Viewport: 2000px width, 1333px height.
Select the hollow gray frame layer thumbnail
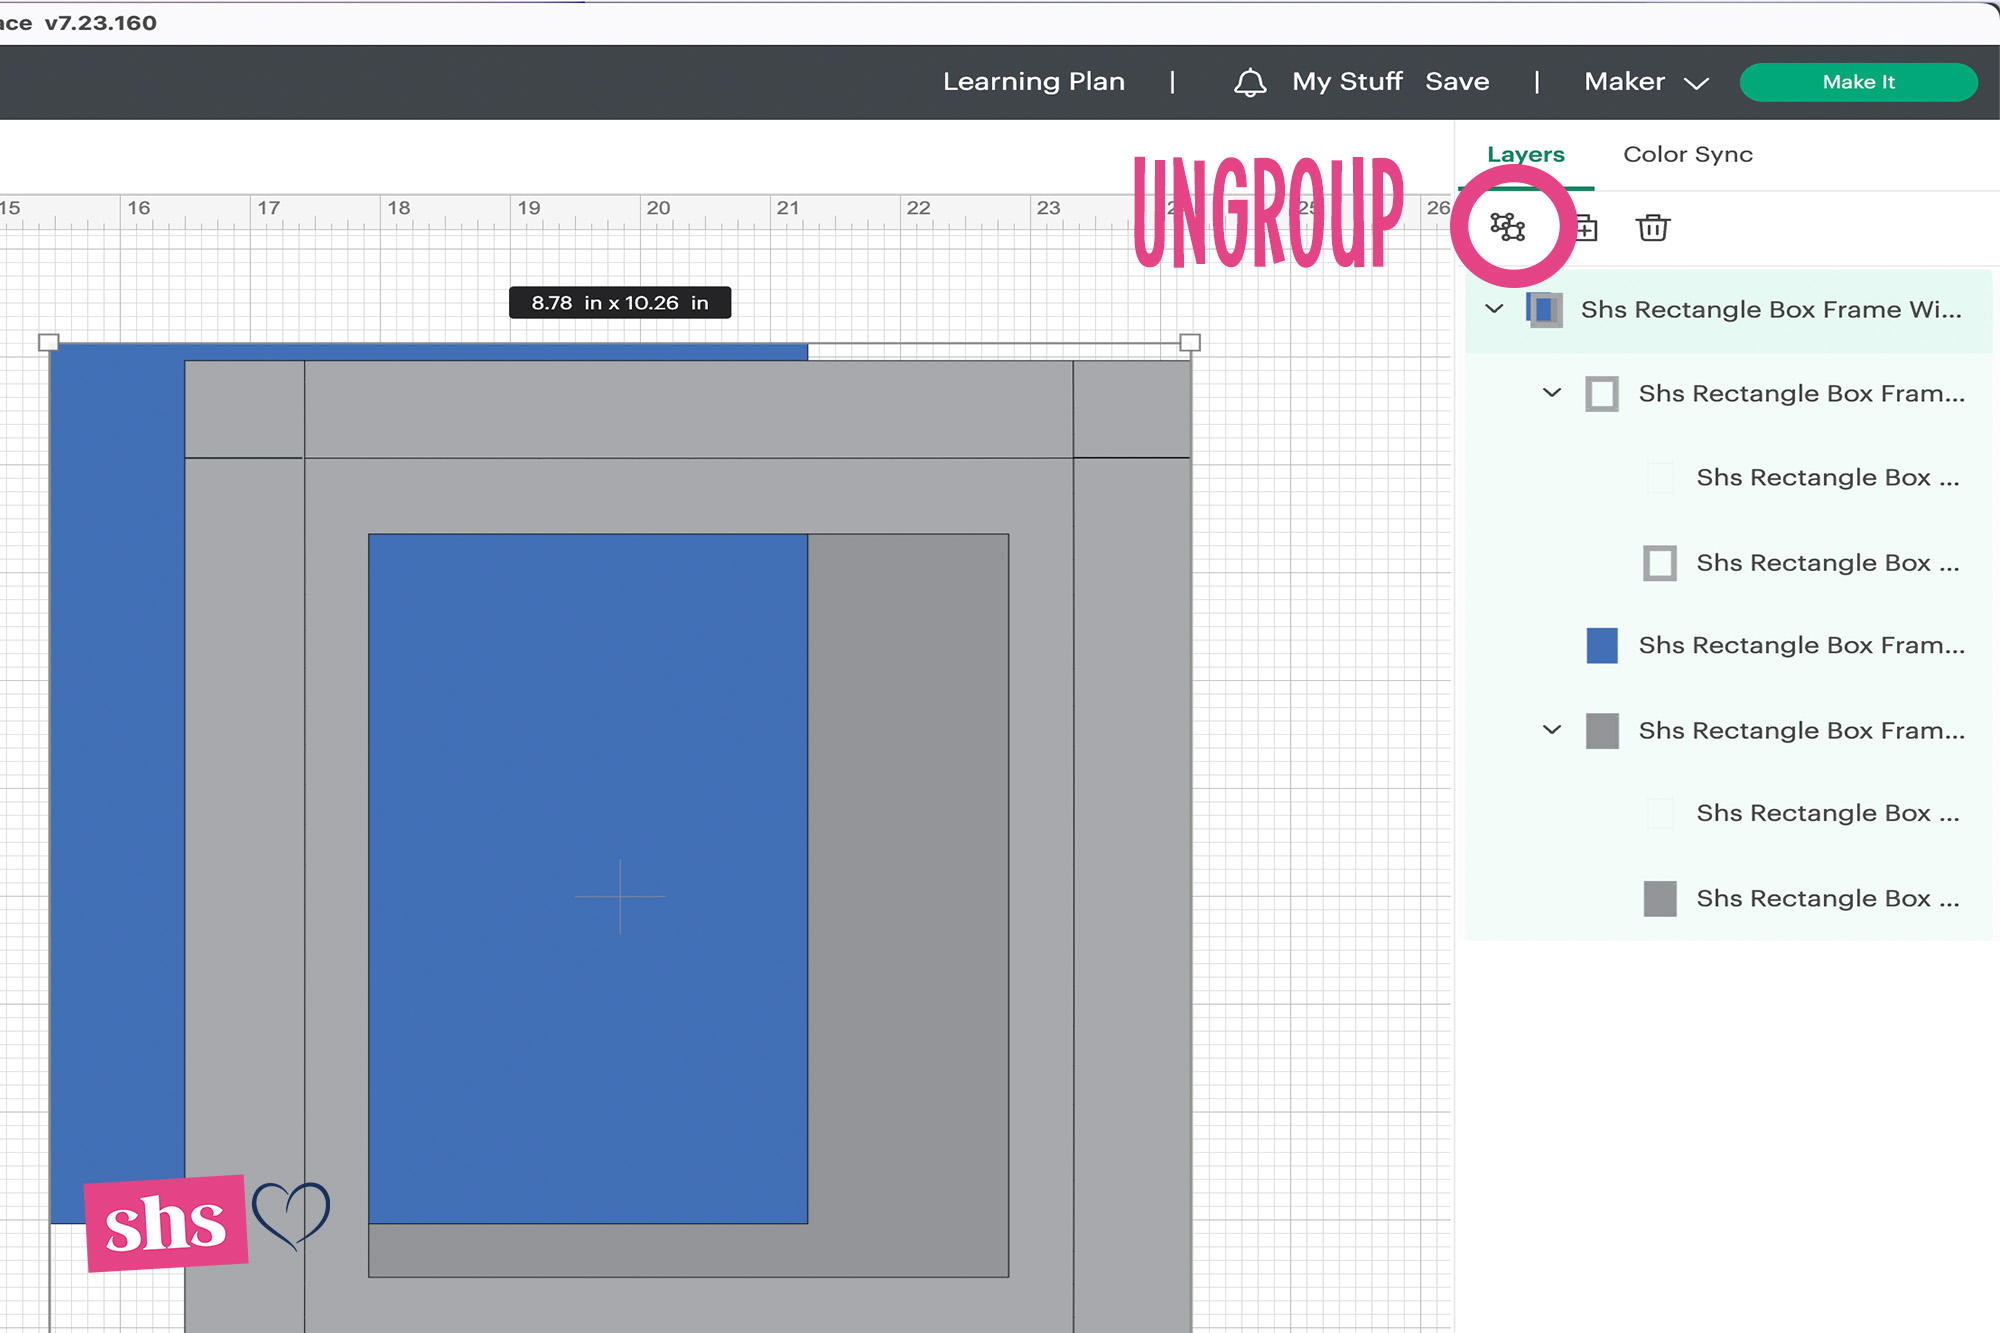click(1604, 393)
